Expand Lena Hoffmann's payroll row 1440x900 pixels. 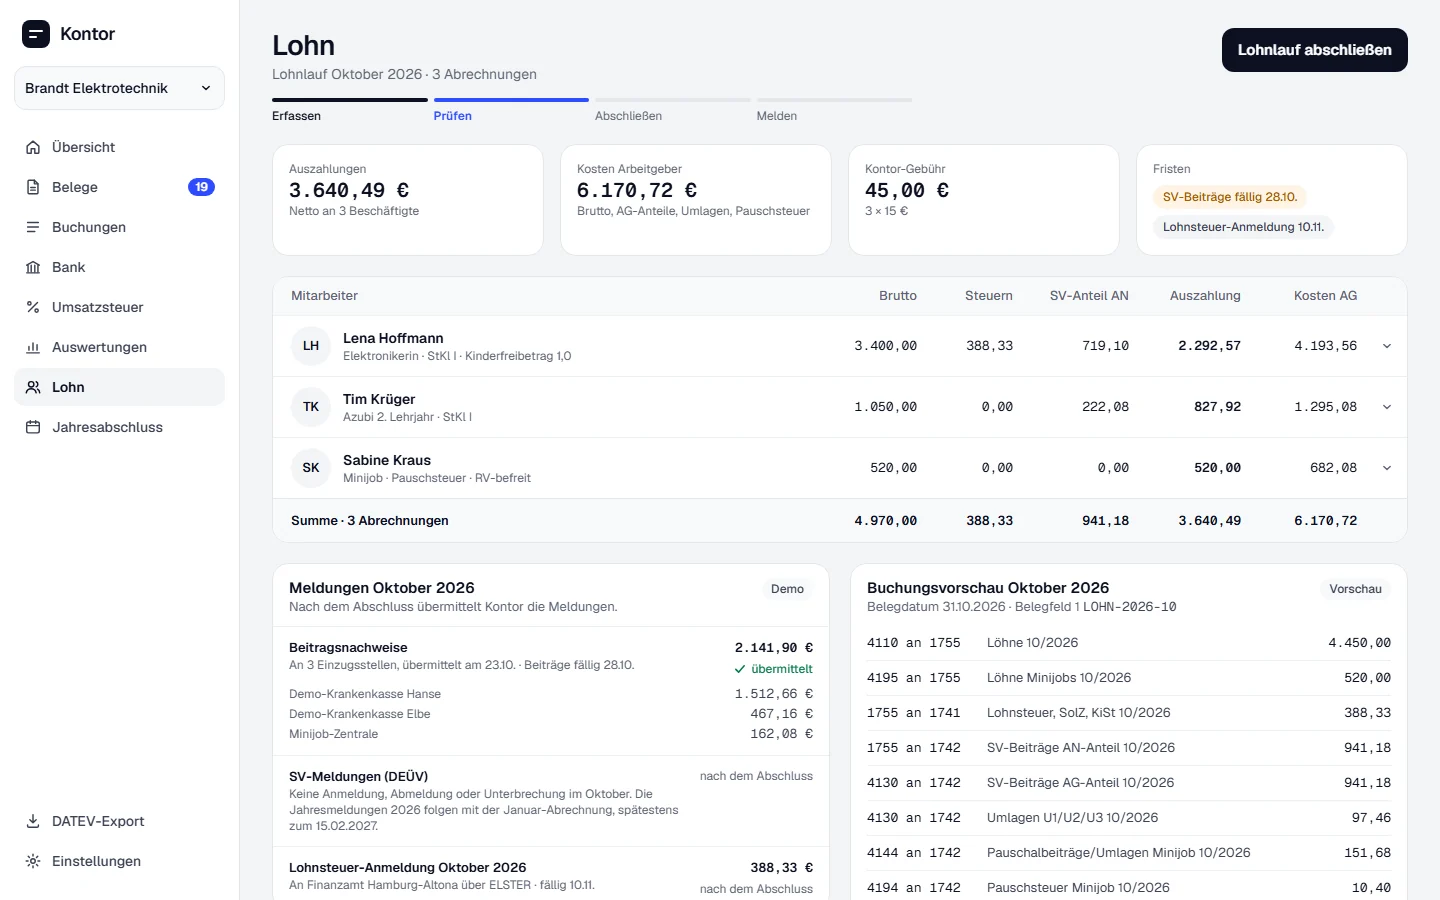tap(1387, 346)
